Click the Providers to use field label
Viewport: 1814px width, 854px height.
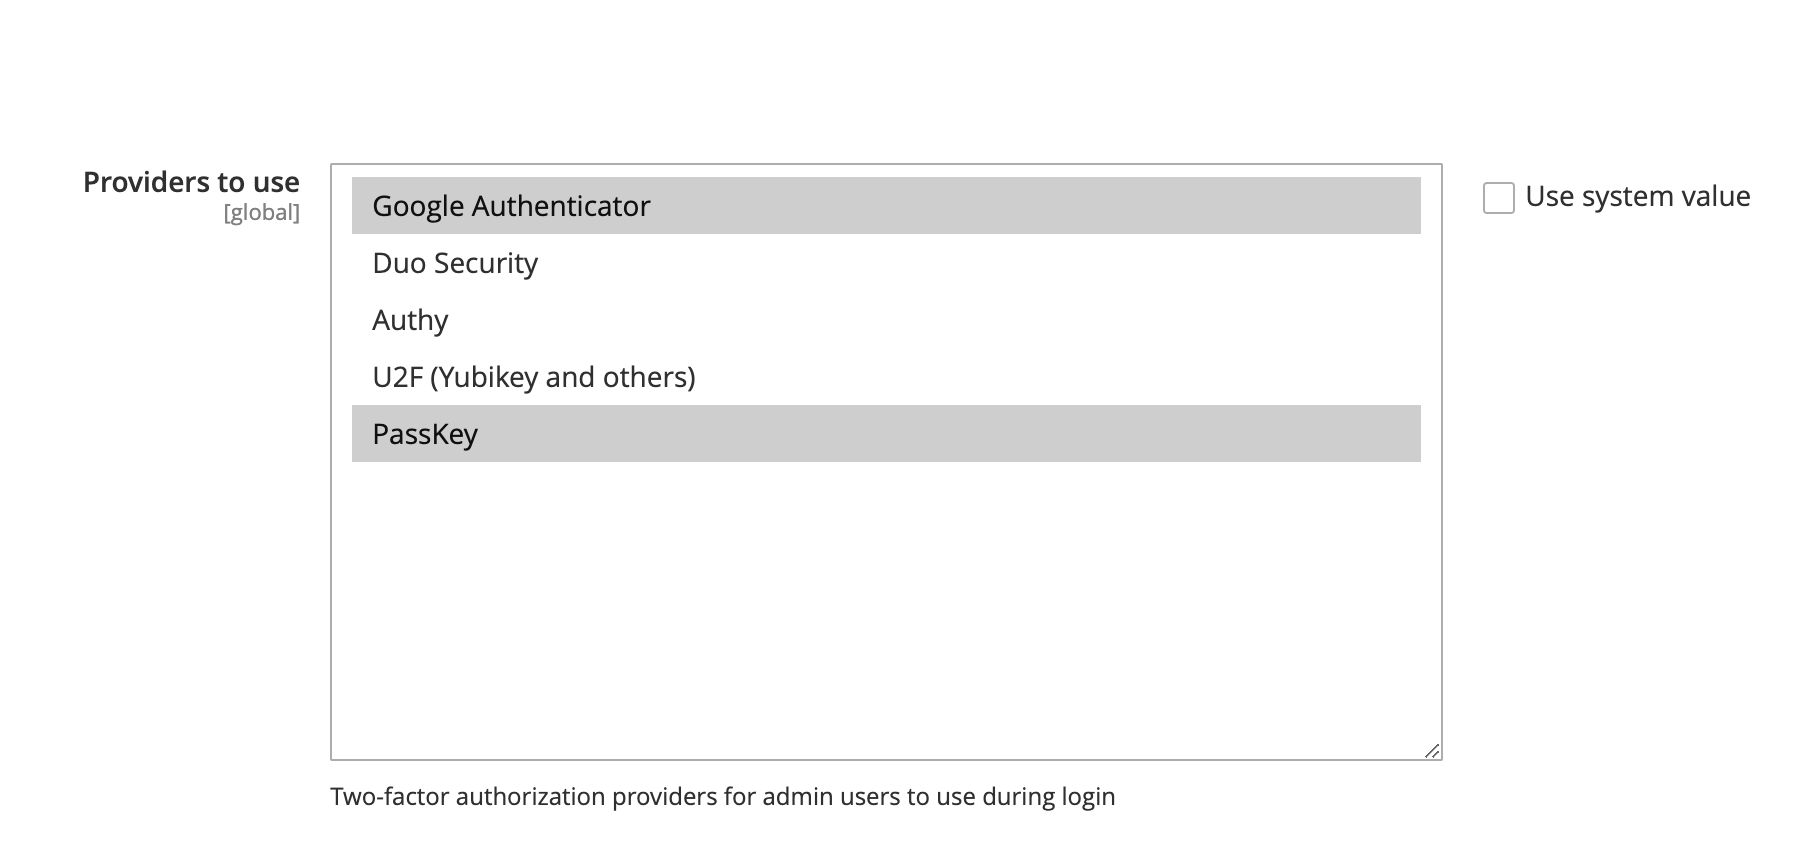pyautogui.click(x=191, y=182)
